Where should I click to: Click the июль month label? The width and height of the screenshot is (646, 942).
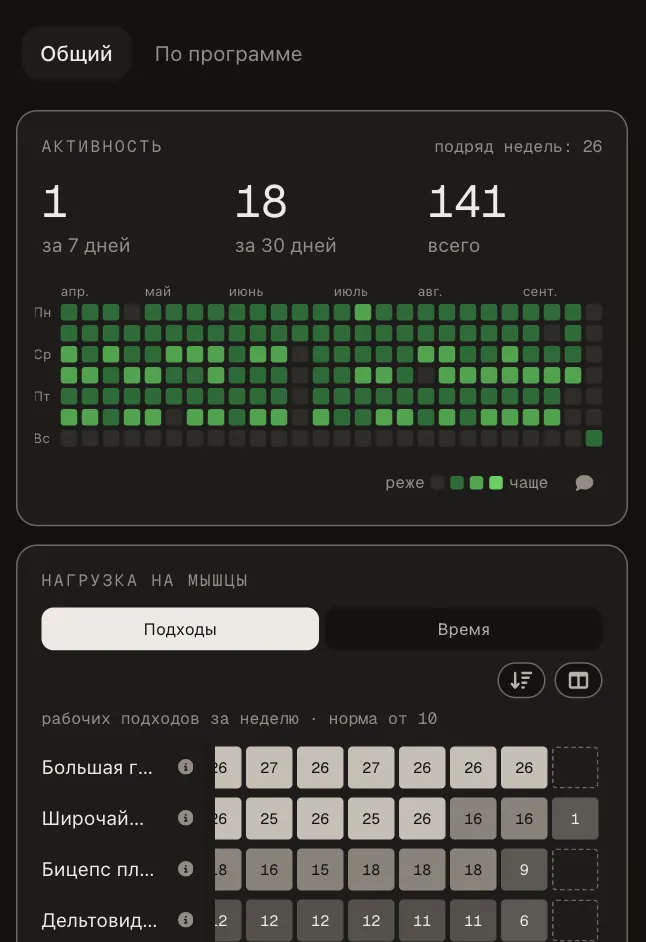(350, 291)
